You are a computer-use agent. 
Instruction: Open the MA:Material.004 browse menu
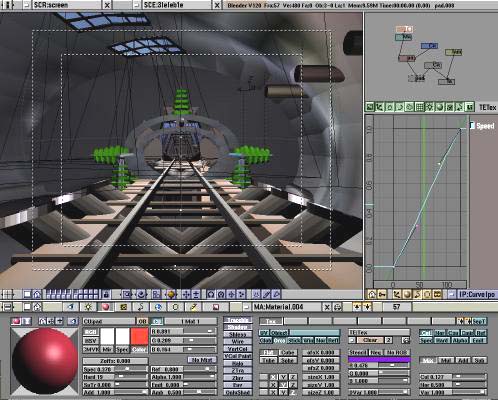click(x=246, y=307)
